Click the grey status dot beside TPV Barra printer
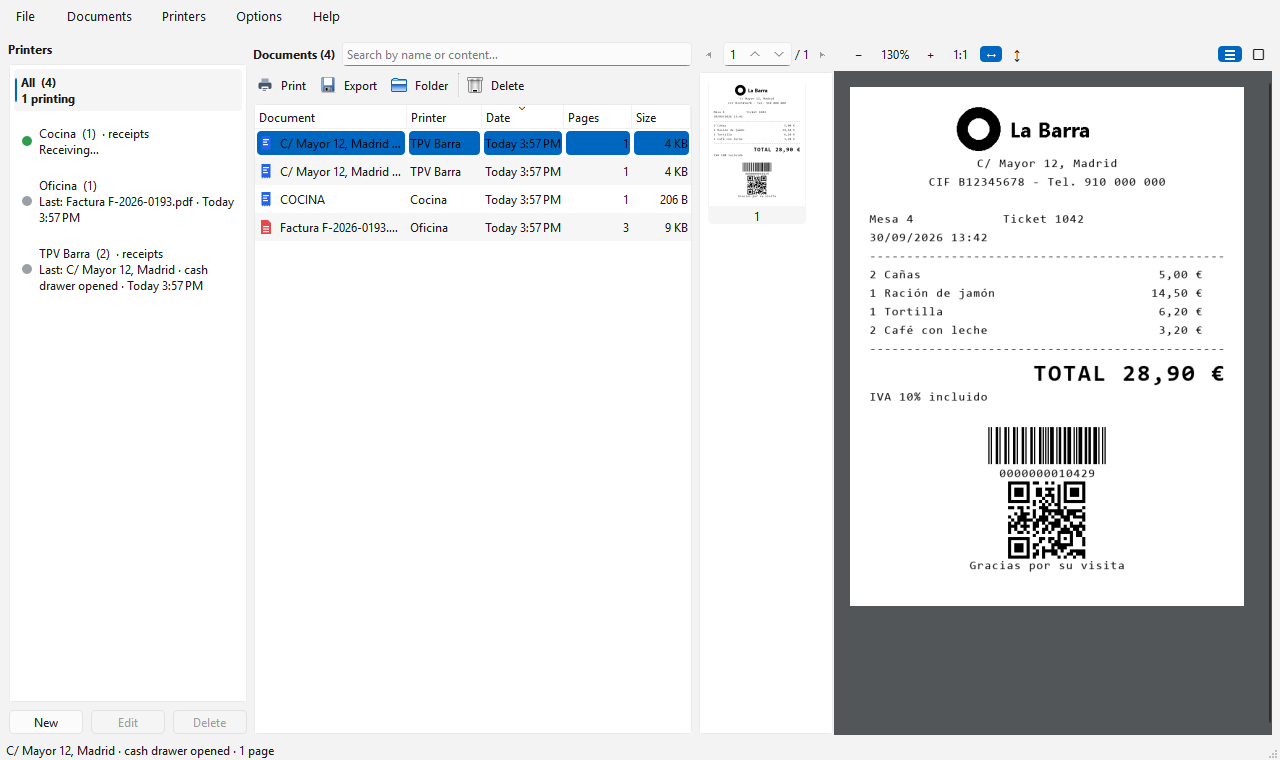 27,270
